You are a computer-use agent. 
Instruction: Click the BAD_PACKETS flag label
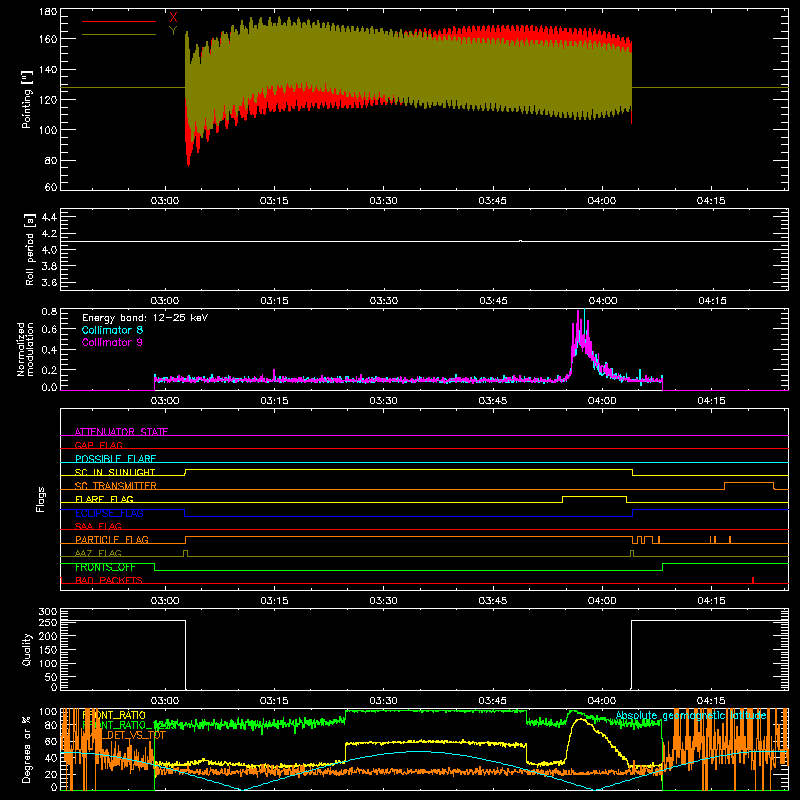pos(109,580)
